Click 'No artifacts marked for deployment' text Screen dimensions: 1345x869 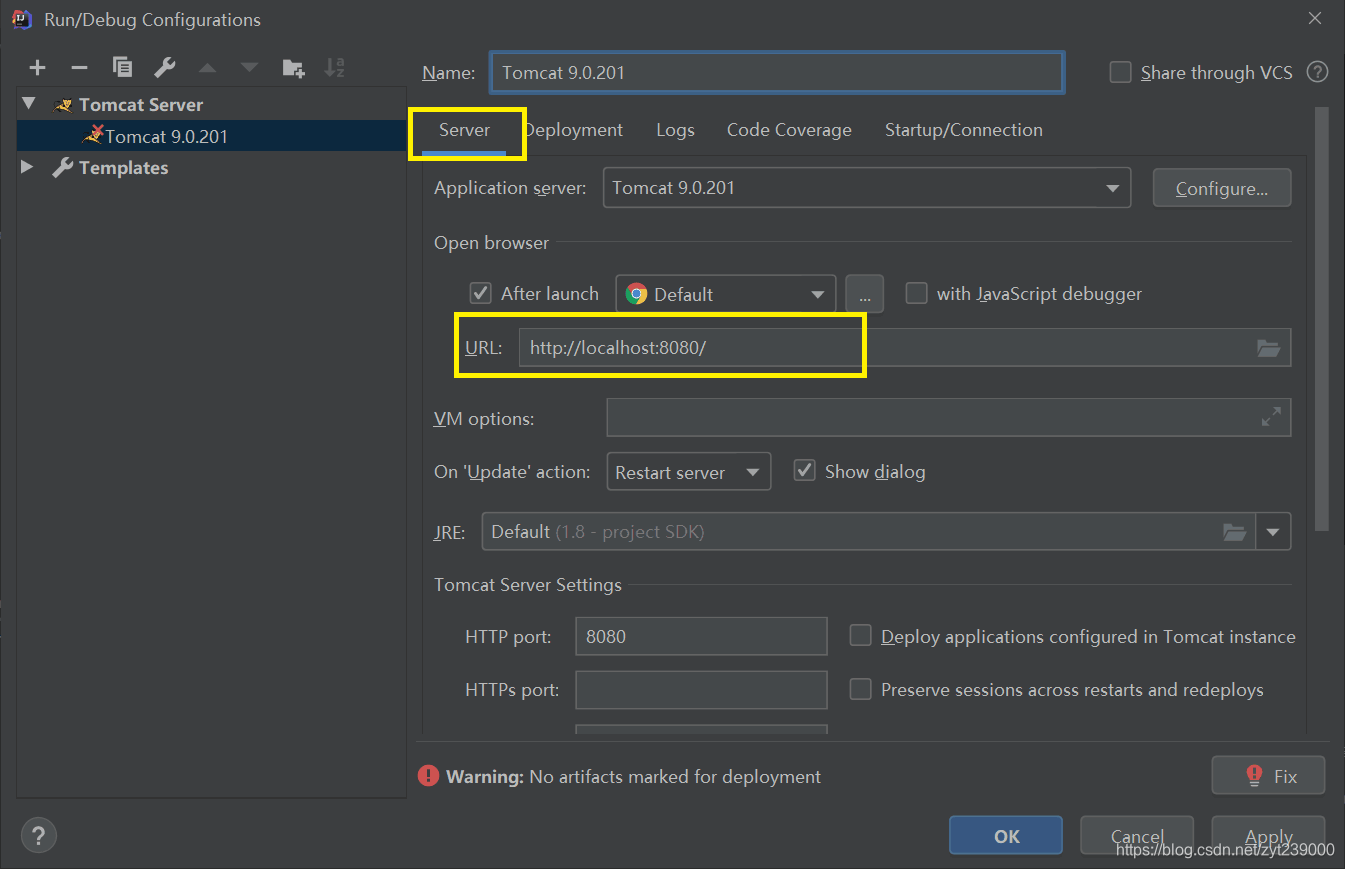(675, 776)
